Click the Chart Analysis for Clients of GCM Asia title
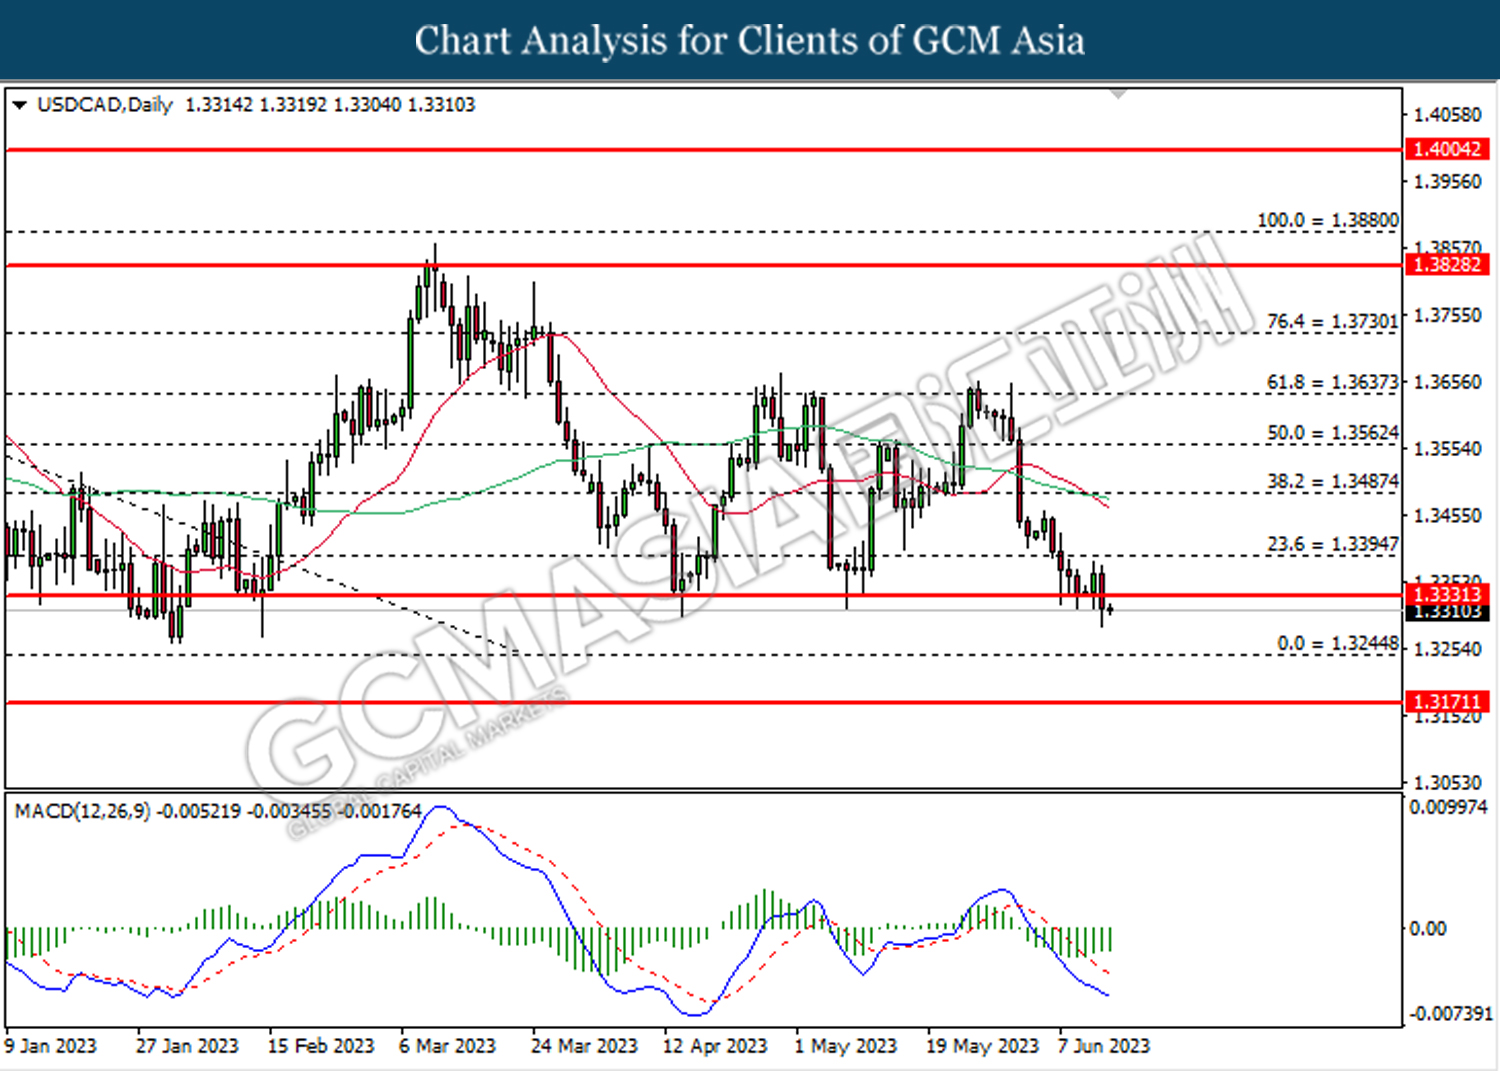The height and width of the screenshot is (1071, 1500). 750,40
